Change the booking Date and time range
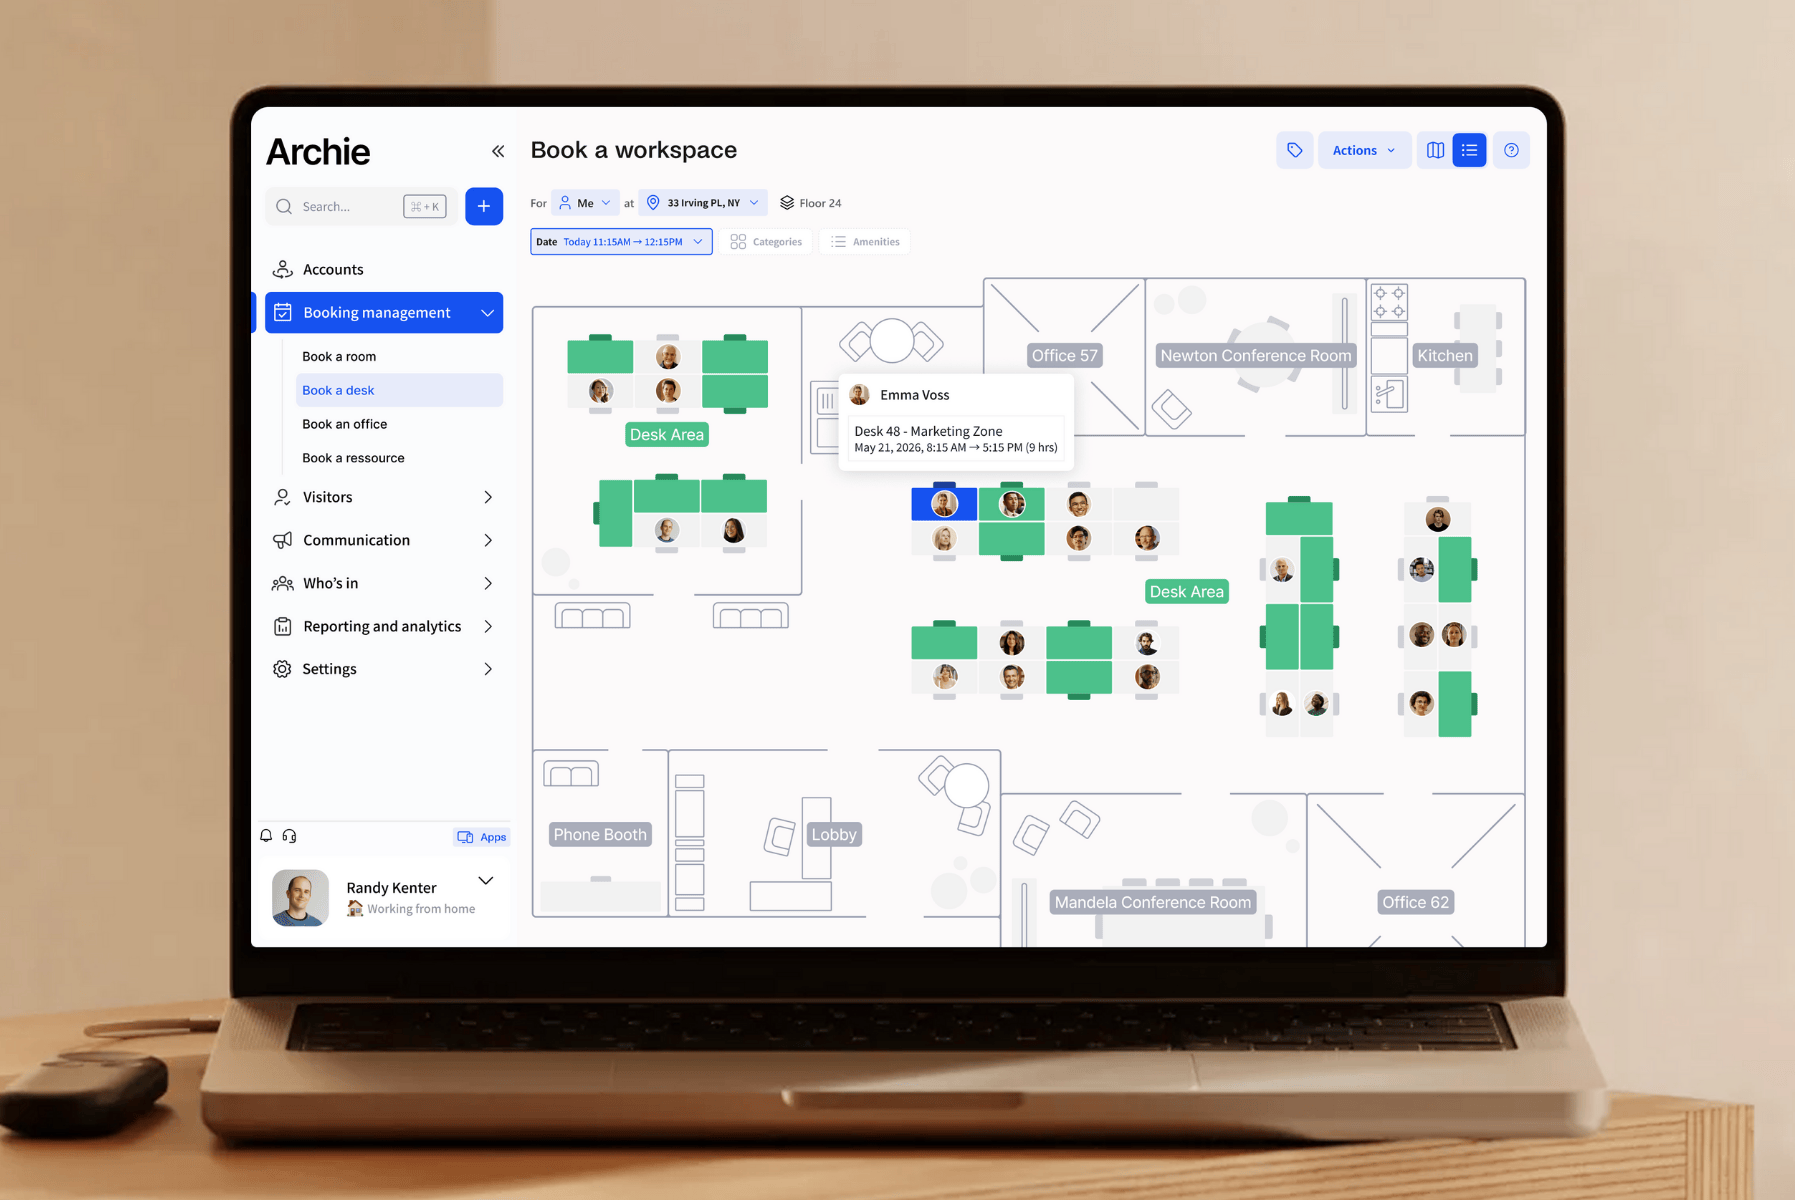Image resolution: width=1795 pixels, height=1200 pixels. pos(620,241)
